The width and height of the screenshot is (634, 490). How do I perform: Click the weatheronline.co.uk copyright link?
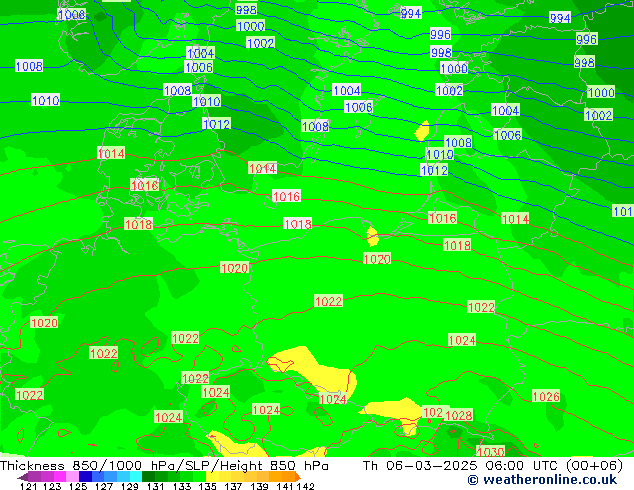pos(542,480)
